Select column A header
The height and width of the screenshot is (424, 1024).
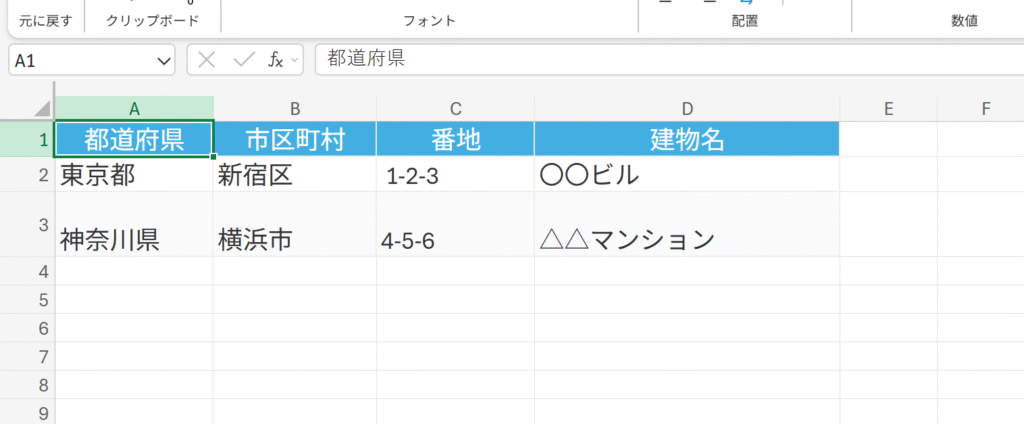pyautogui.click(x=134, y=108)
